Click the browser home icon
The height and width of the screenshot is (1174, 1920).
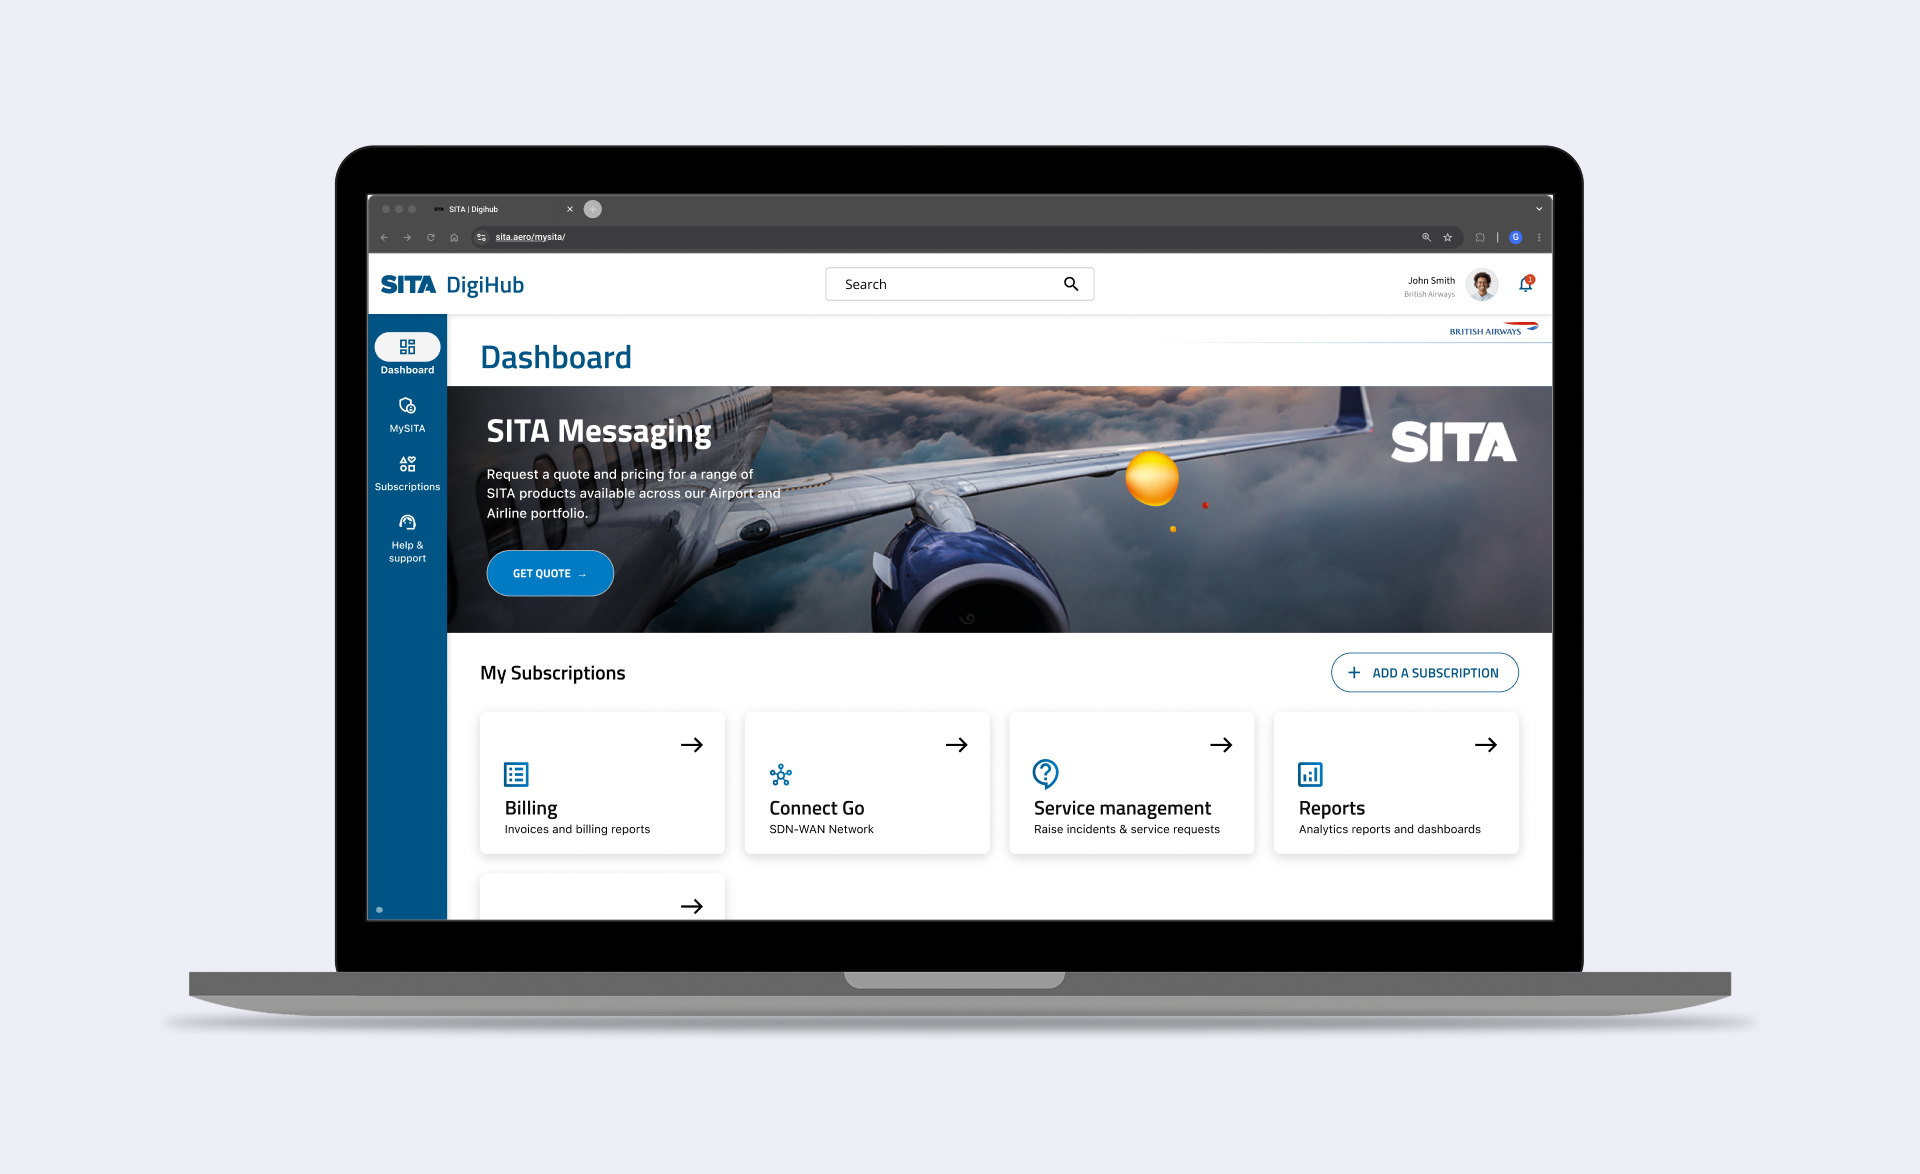(454, 237)
